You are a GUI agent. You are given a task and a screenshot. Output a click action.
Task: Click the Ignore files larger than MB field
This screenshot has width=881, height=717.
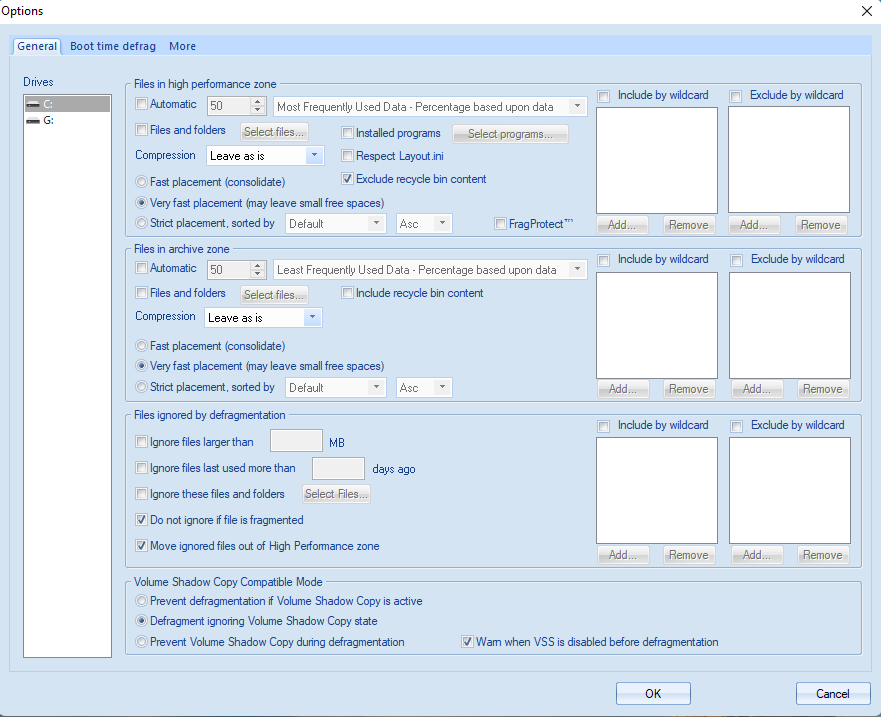[x=296, y=441]
